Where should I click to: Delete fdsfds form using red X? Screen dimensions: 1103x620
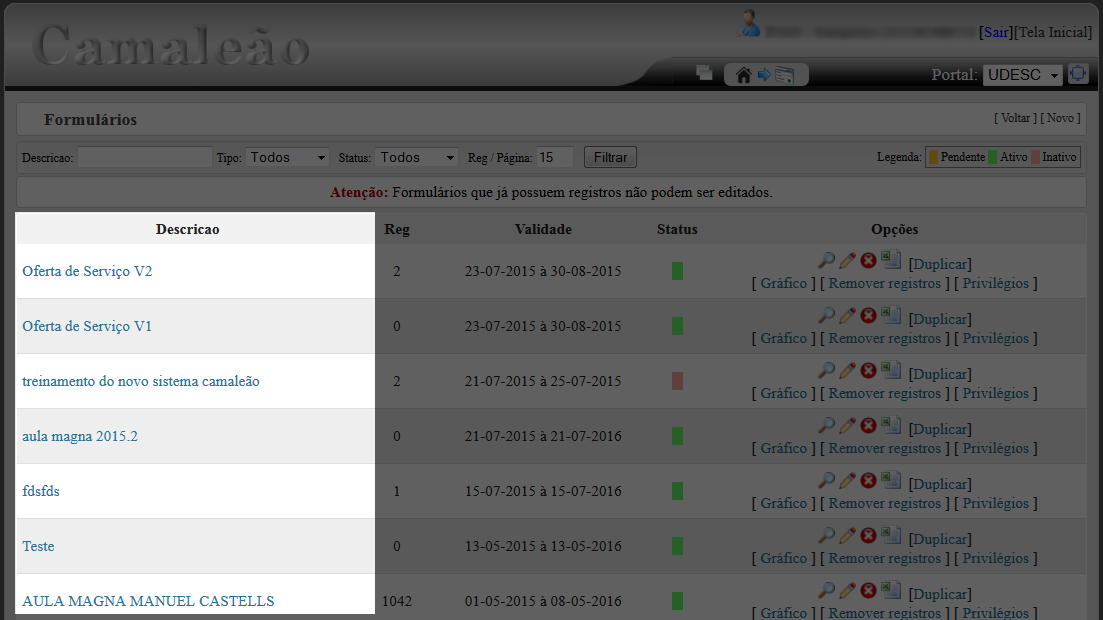pos(869,480)
